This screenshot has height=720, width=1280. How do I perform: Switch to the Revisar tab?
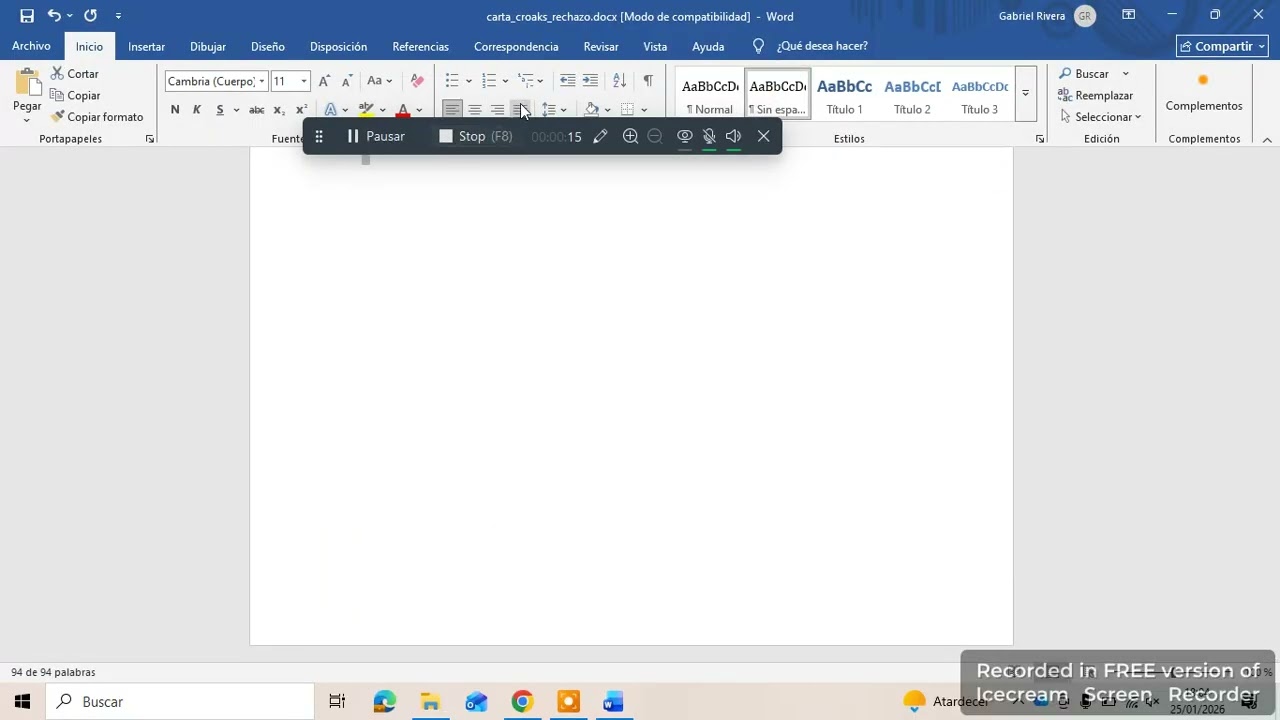[x=601, y=46]
